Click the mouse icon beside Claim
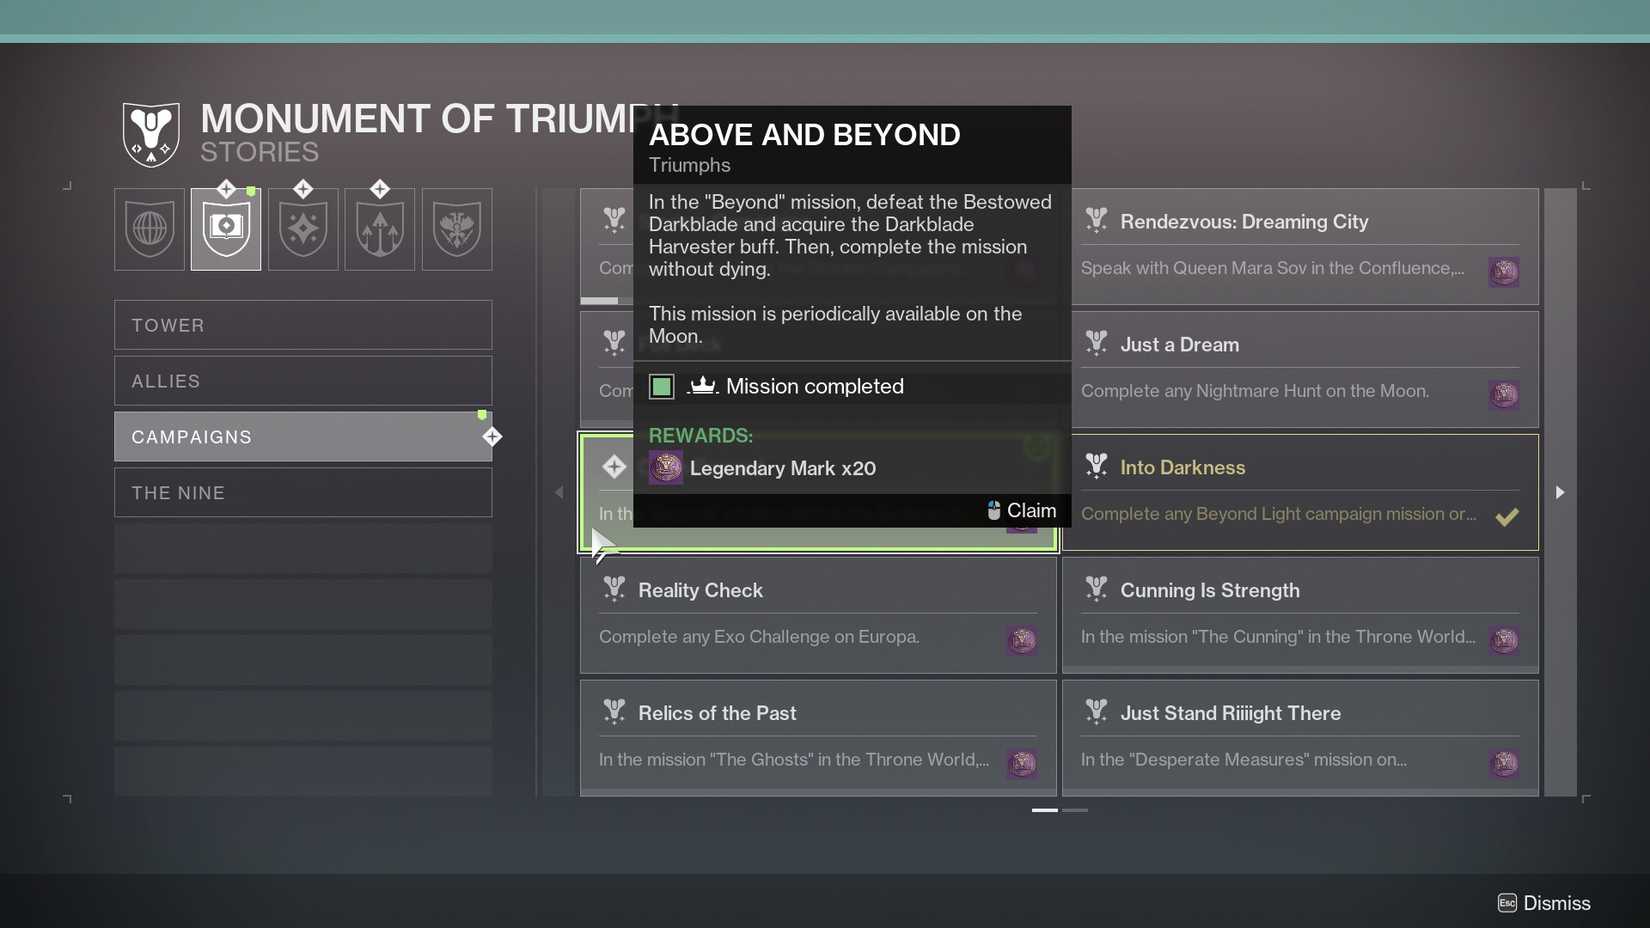Image resolution: width=1650 pixels, height=928 pixels. click(x=994, y=511)
